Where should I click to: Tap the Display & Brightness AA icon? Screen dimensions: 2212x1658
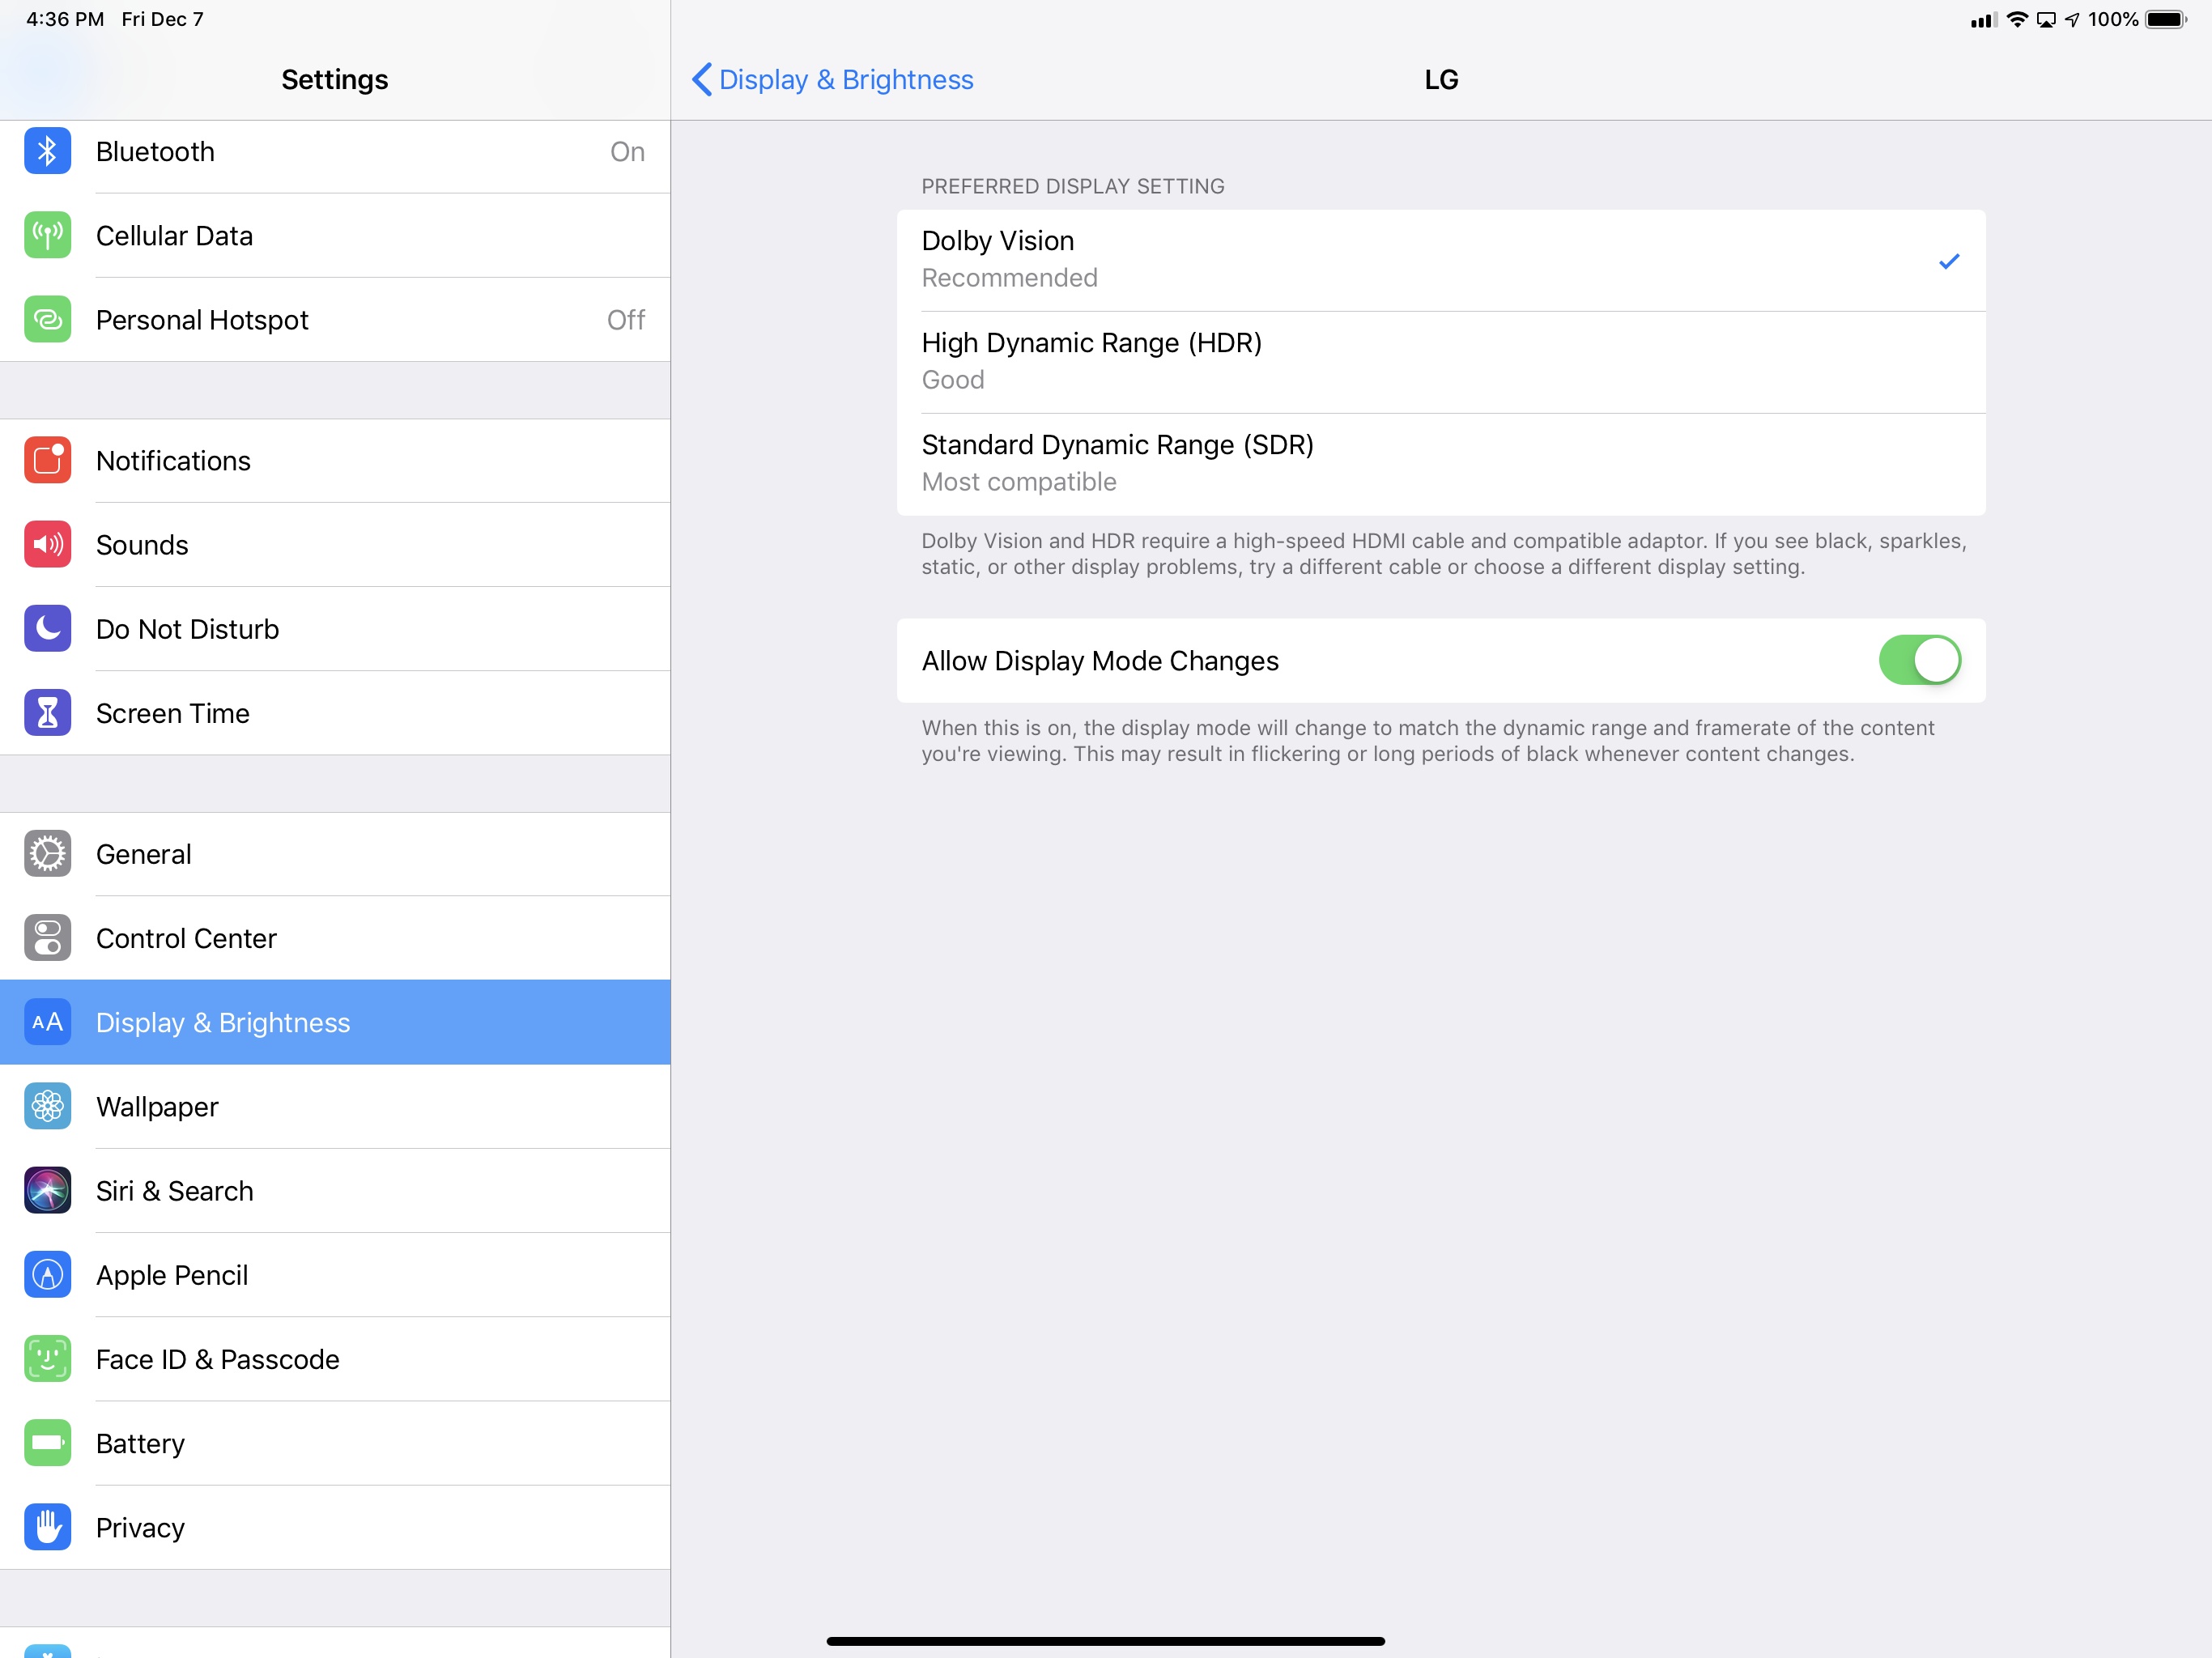(47, 1022)
